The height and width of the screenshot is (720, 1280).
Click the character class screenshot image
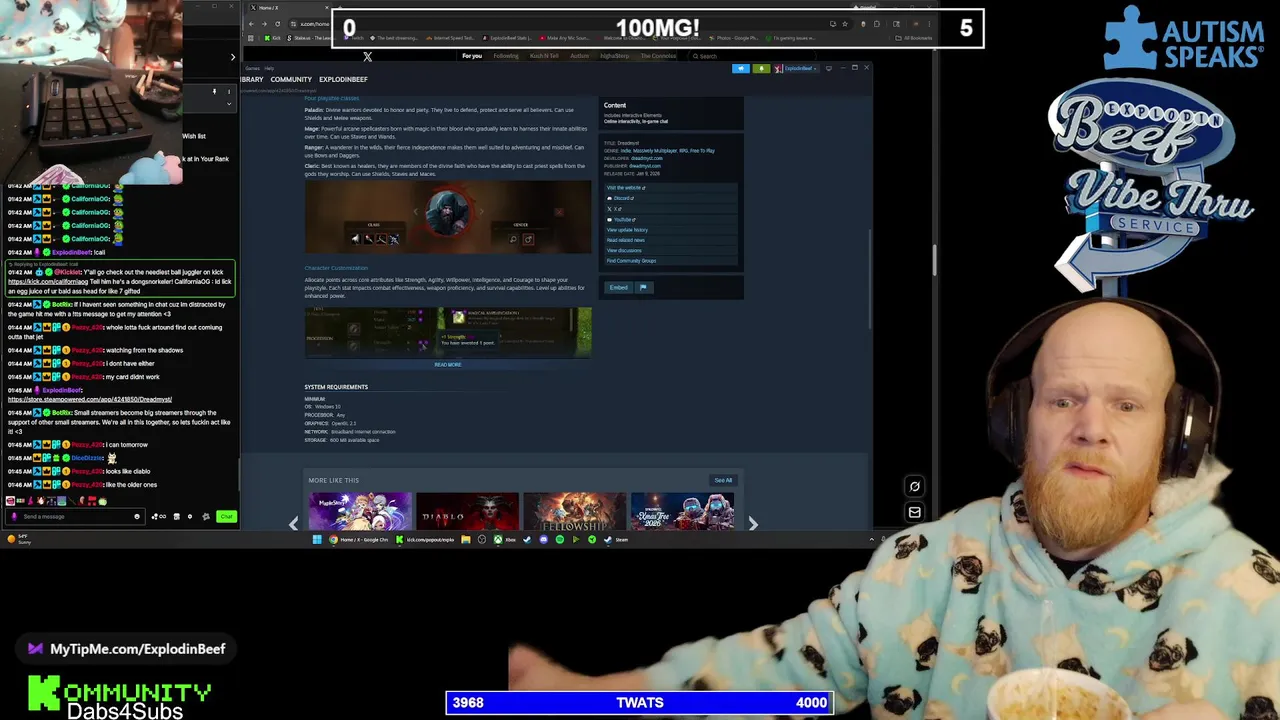(448, 217)
